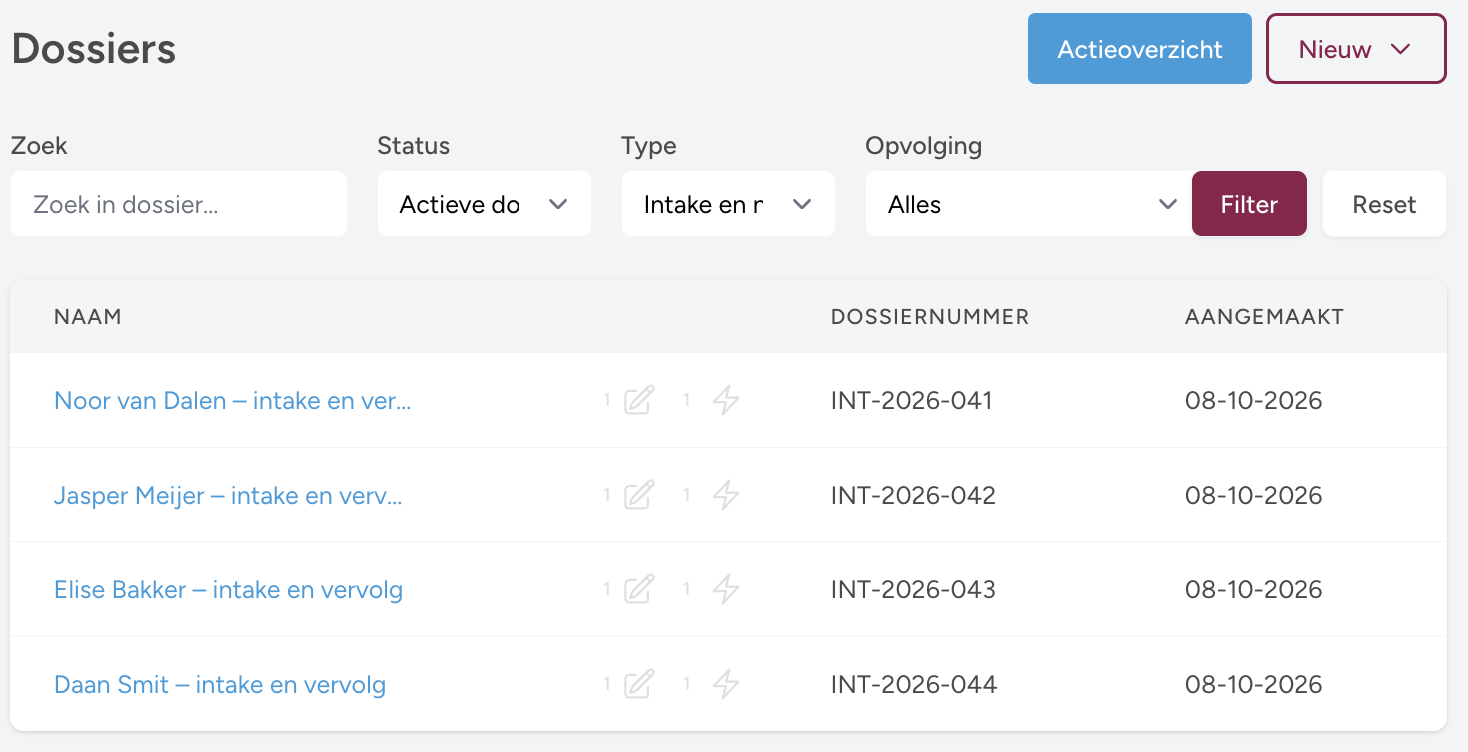
Task: Click the lightning action icon for Daan Smit
Action: click(726, 684)
